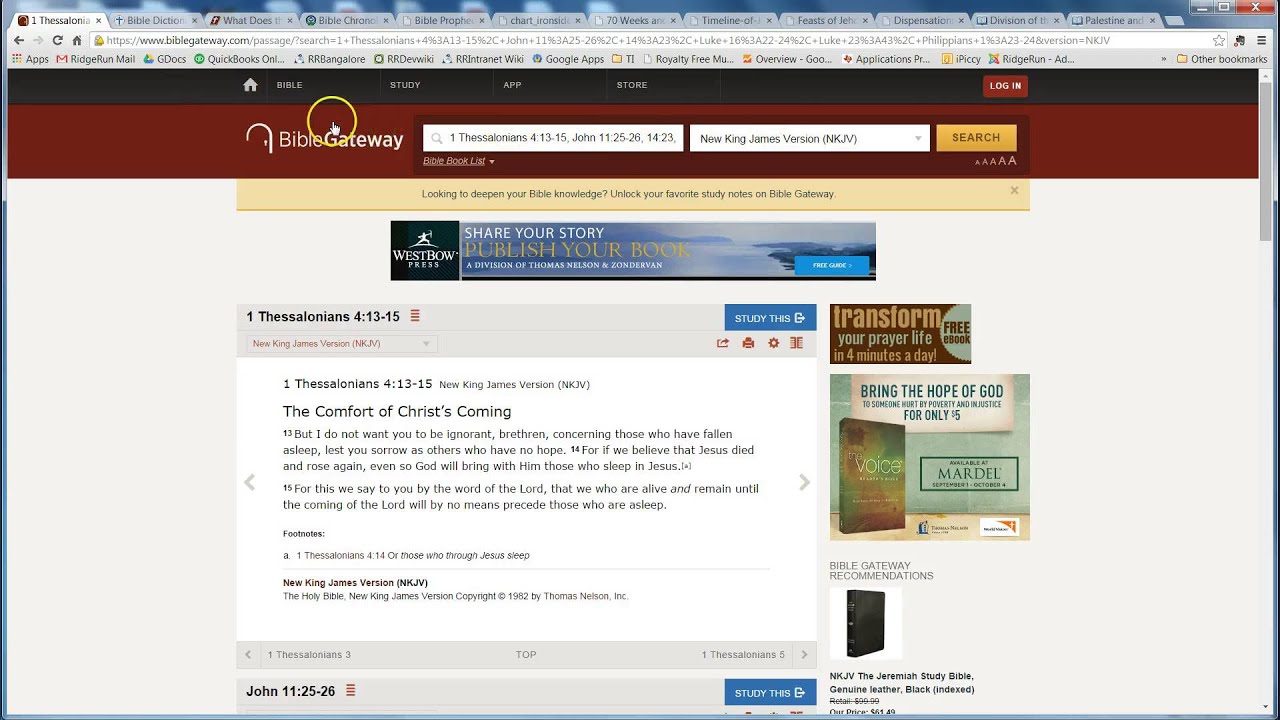Open the BIBLE menu
Screen dimensions: 1280x720
coord(289,85)
